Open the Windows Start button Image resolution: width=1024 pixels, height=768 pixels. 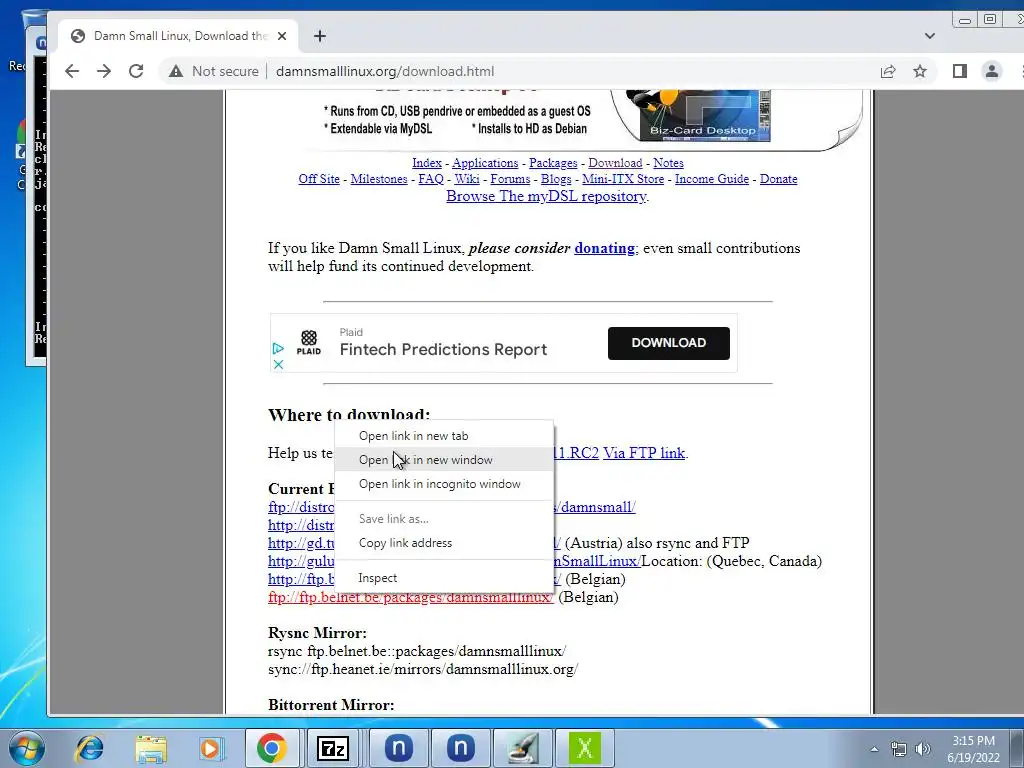click(x=26, y=748)
